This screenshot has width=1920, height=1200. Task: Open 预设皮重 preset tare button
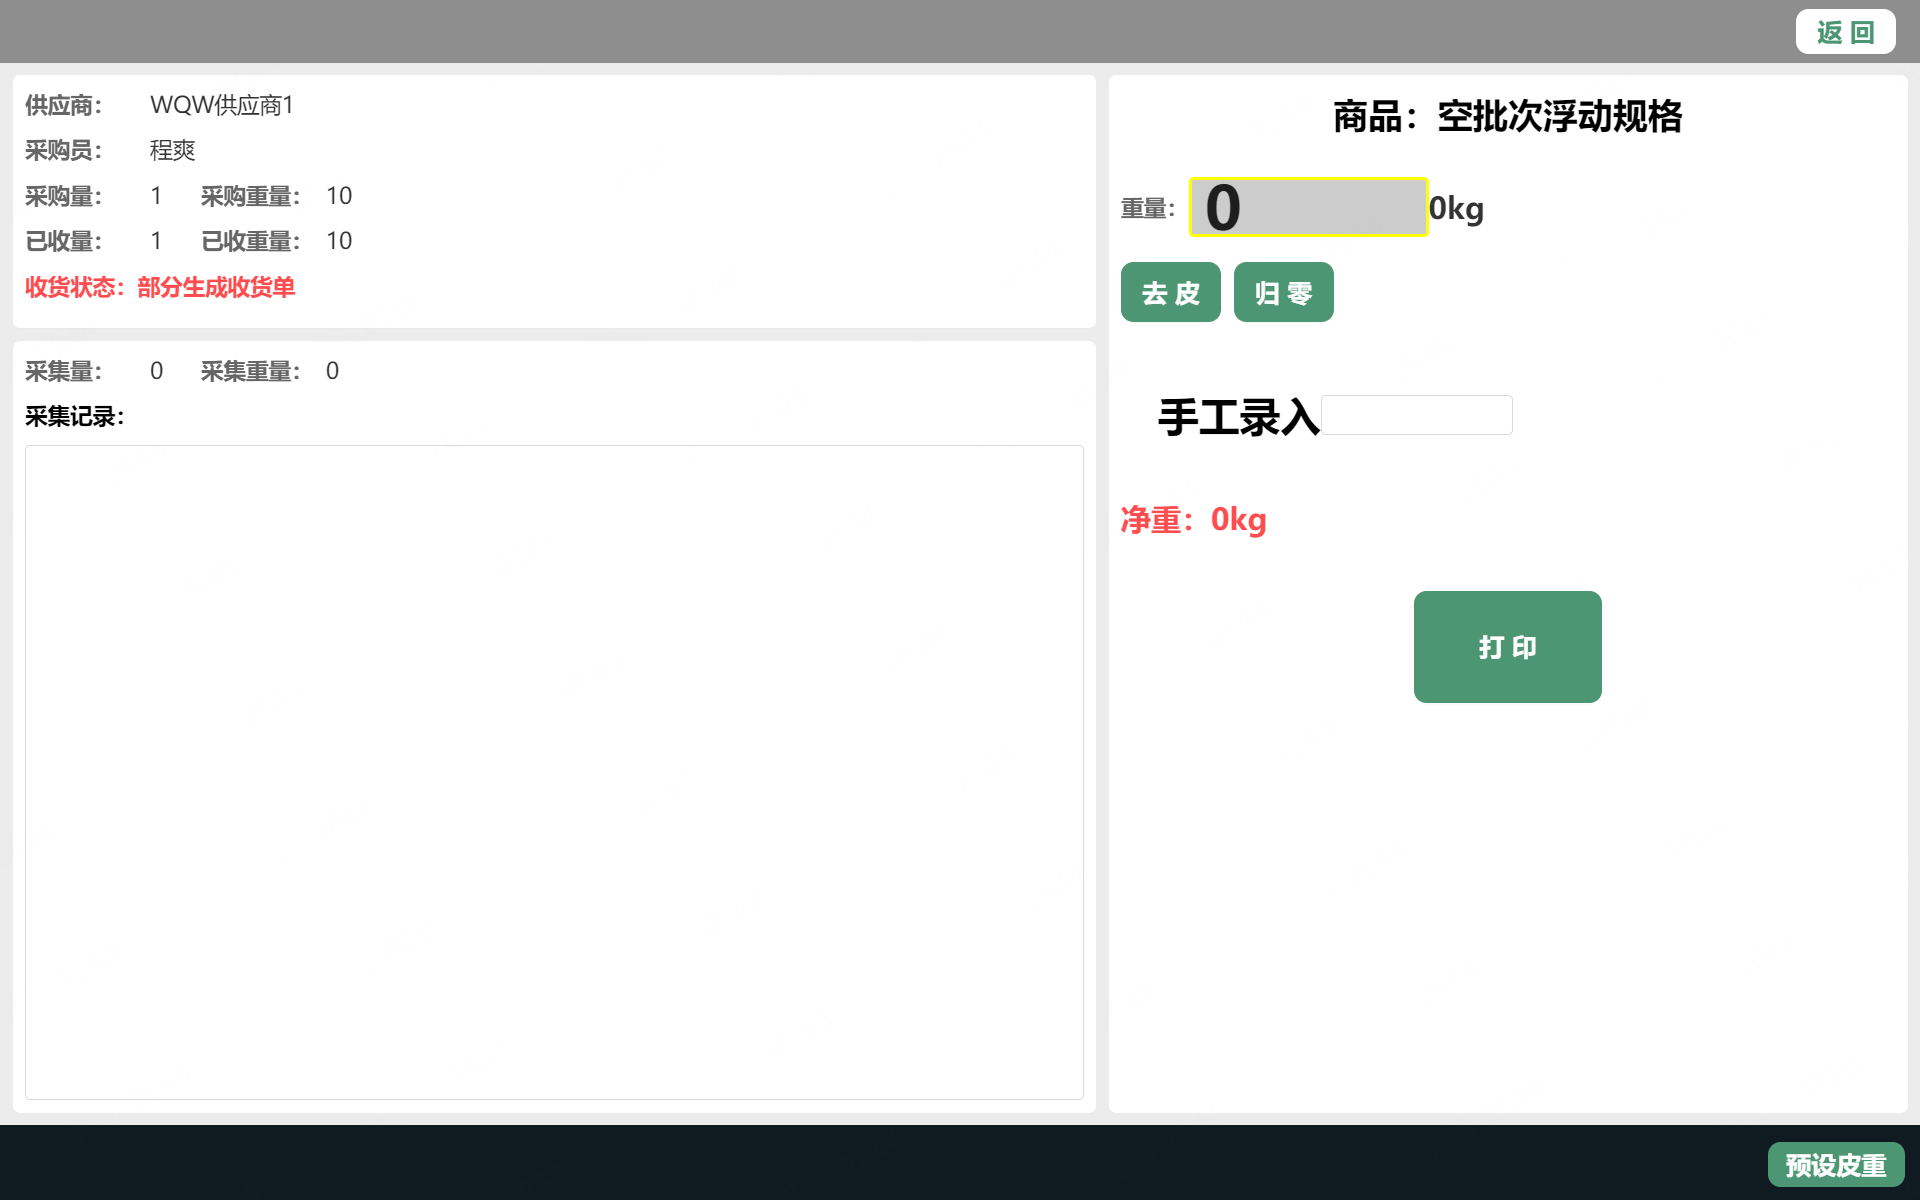[x=1835, y=1165]
